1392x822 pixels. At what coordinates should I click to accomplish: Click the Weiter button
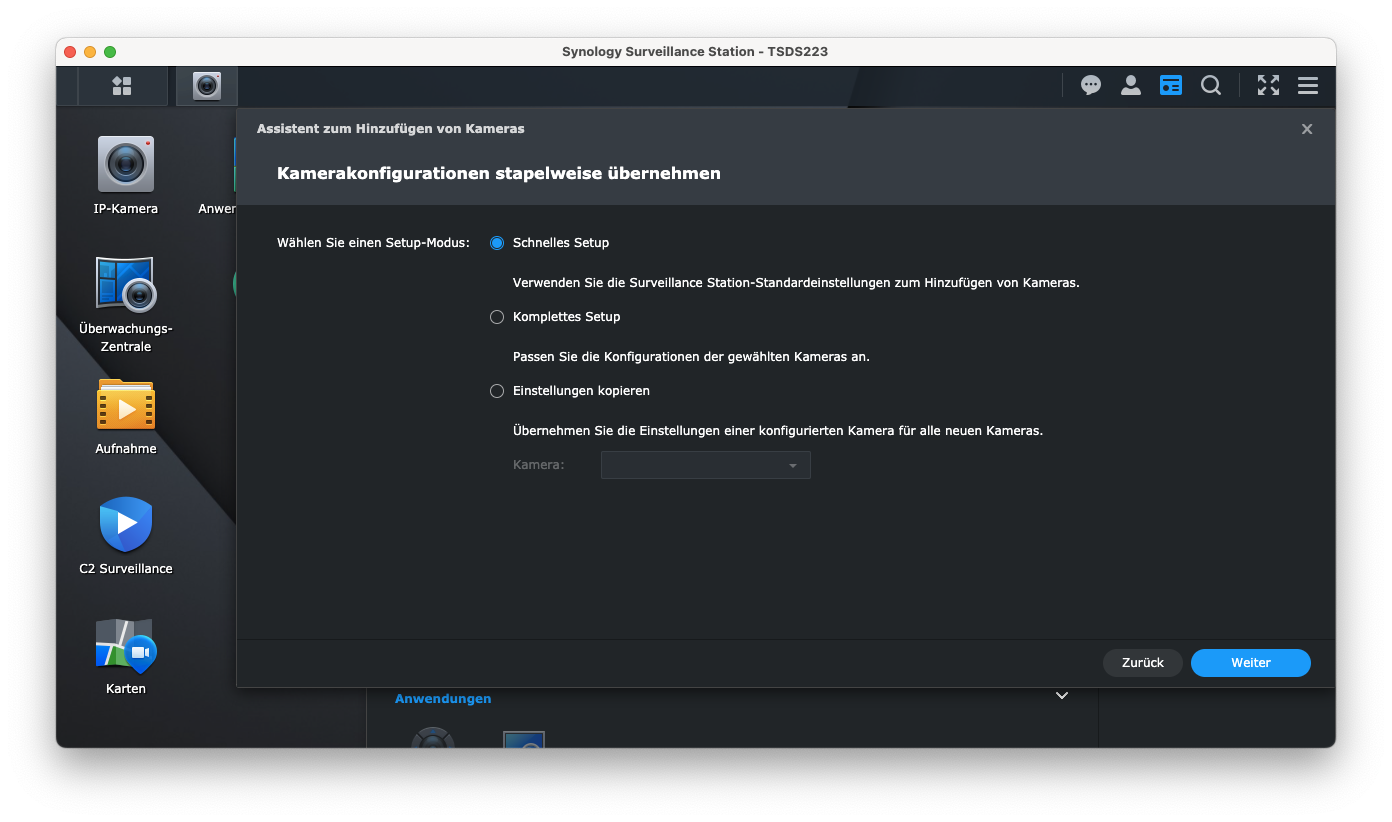1250,663
